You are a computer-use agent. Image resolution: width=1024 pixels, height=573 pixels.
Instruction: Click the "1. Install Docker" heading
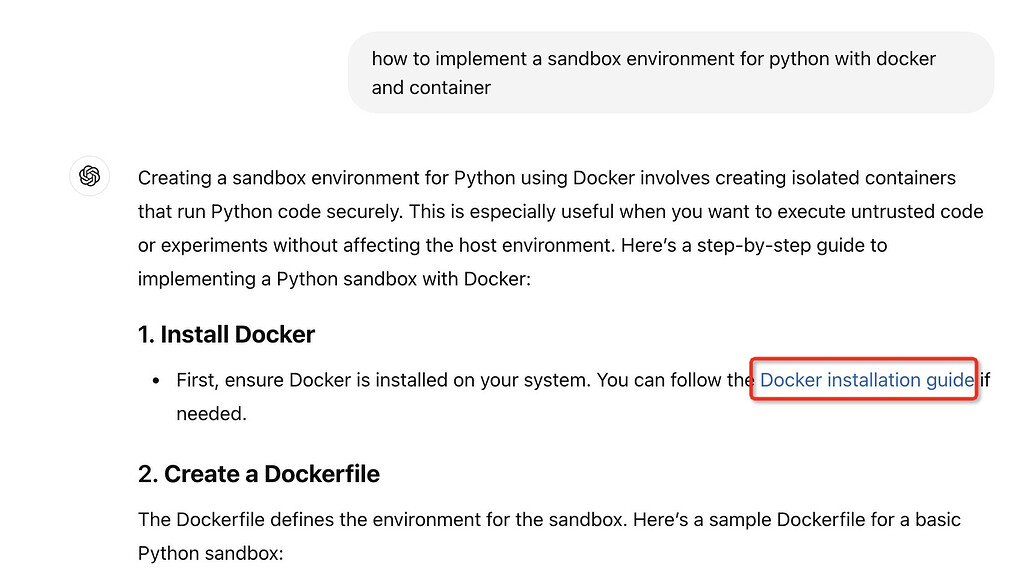(226, 335)
